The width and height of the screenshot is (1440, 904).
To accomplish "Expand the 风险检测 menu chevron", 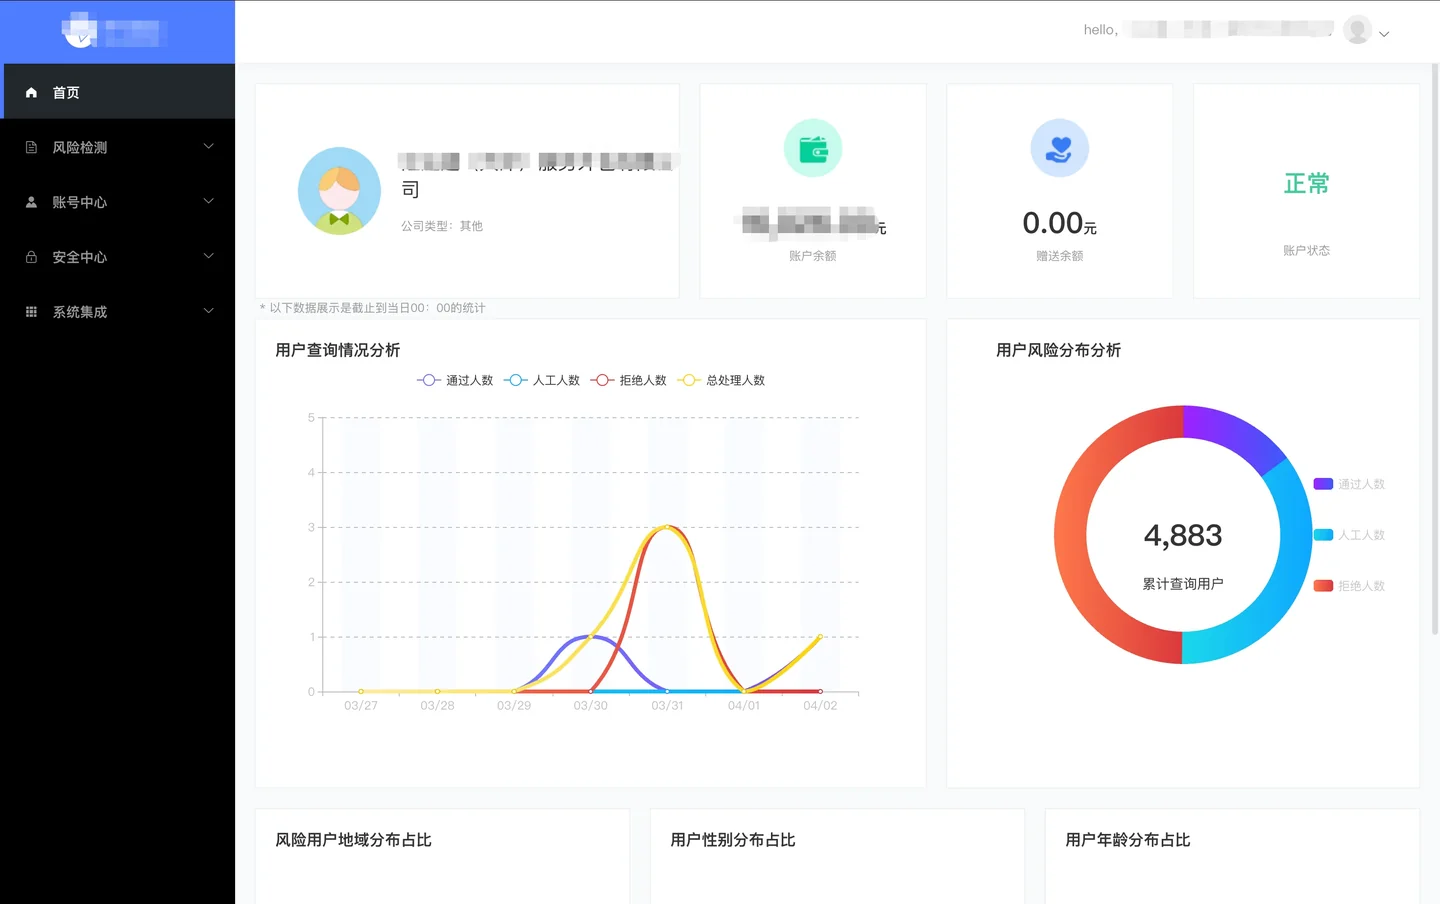I will (x=208, y=146).
